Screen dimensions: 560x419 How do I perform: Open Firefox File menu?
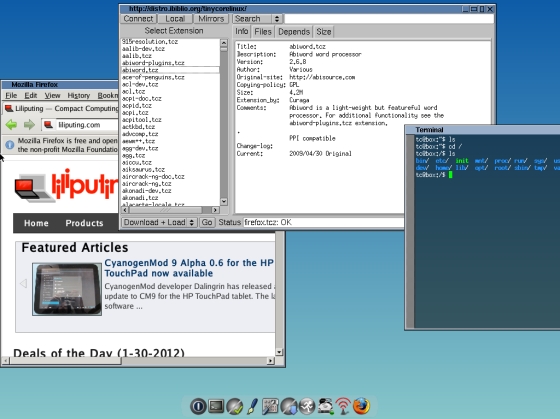point(11,95)
